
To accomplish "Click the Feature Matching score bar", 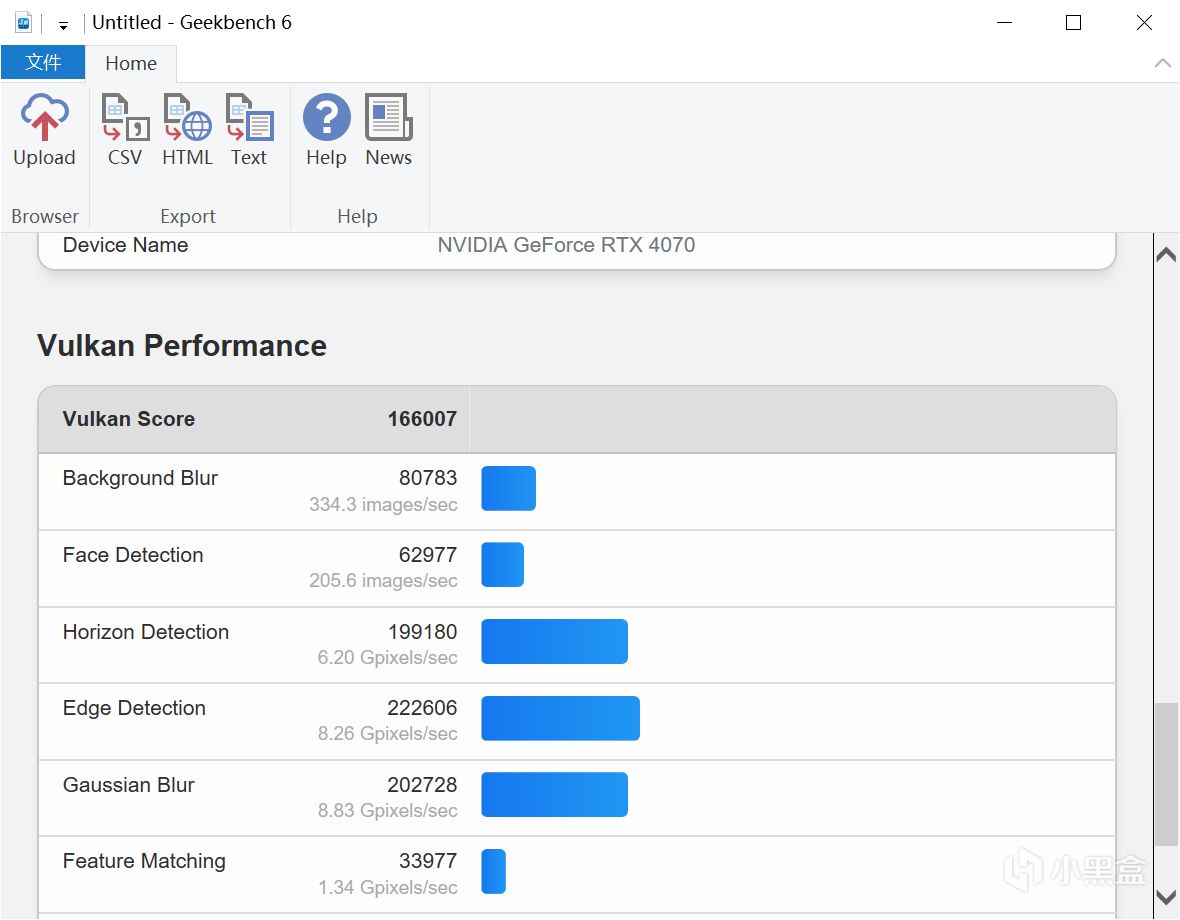I will 494,871.
